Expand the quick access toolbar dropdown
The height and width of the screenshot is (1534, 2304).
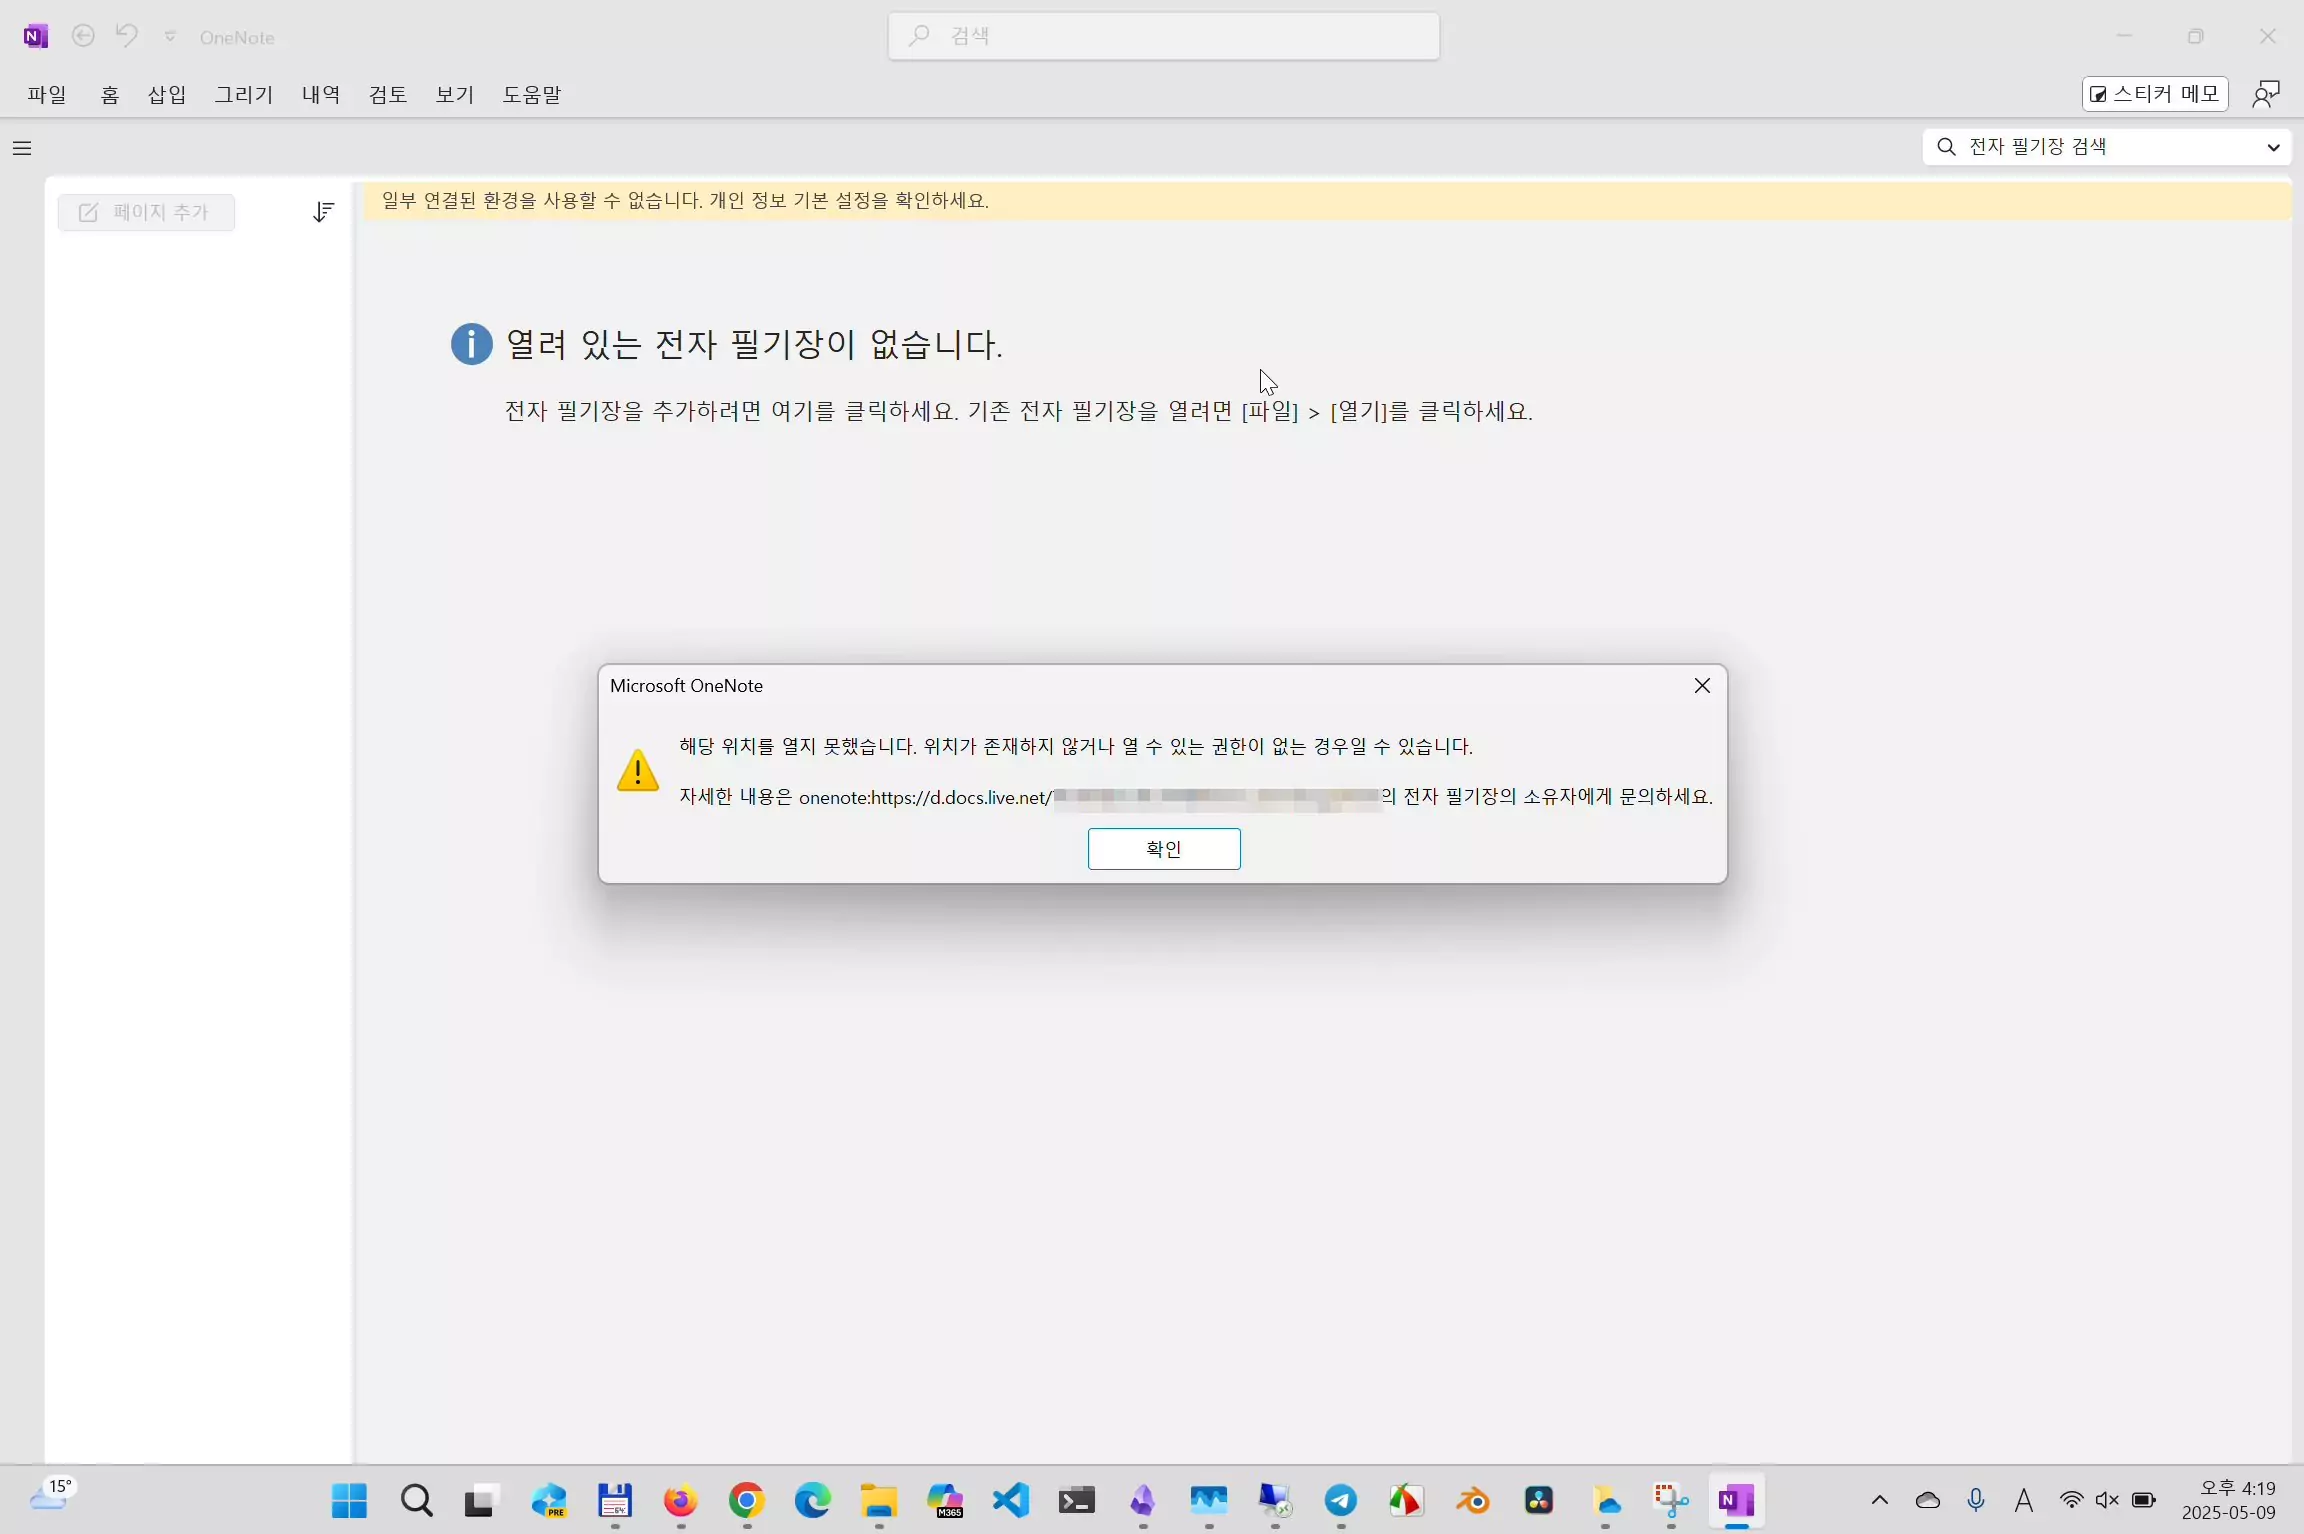coord(170,36)
